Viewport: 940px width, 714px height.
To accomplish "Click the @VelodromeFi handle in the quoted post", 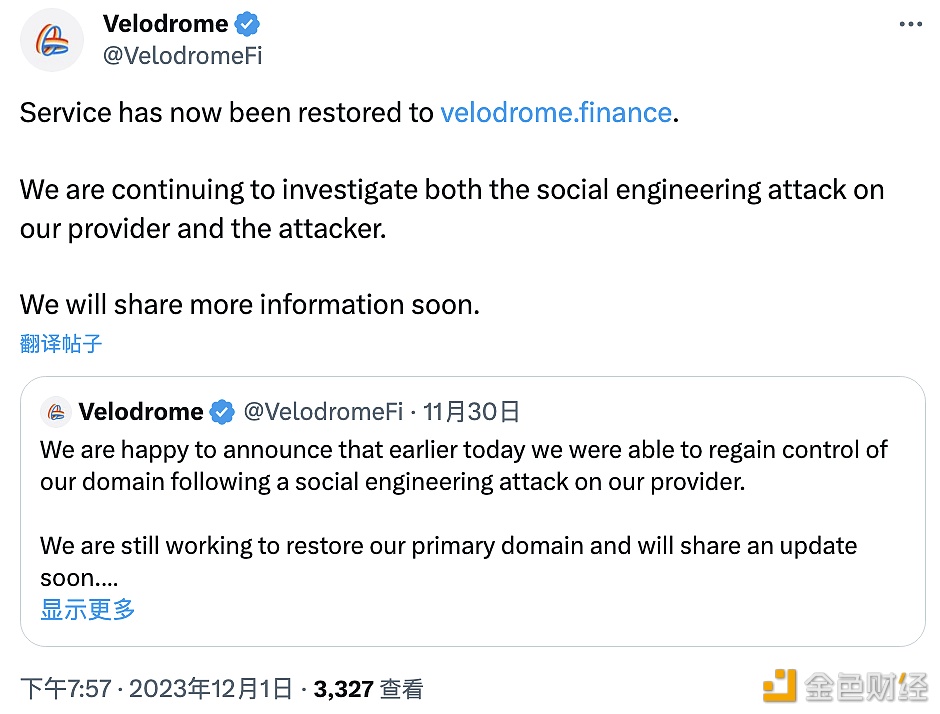I will pos(323,412).
